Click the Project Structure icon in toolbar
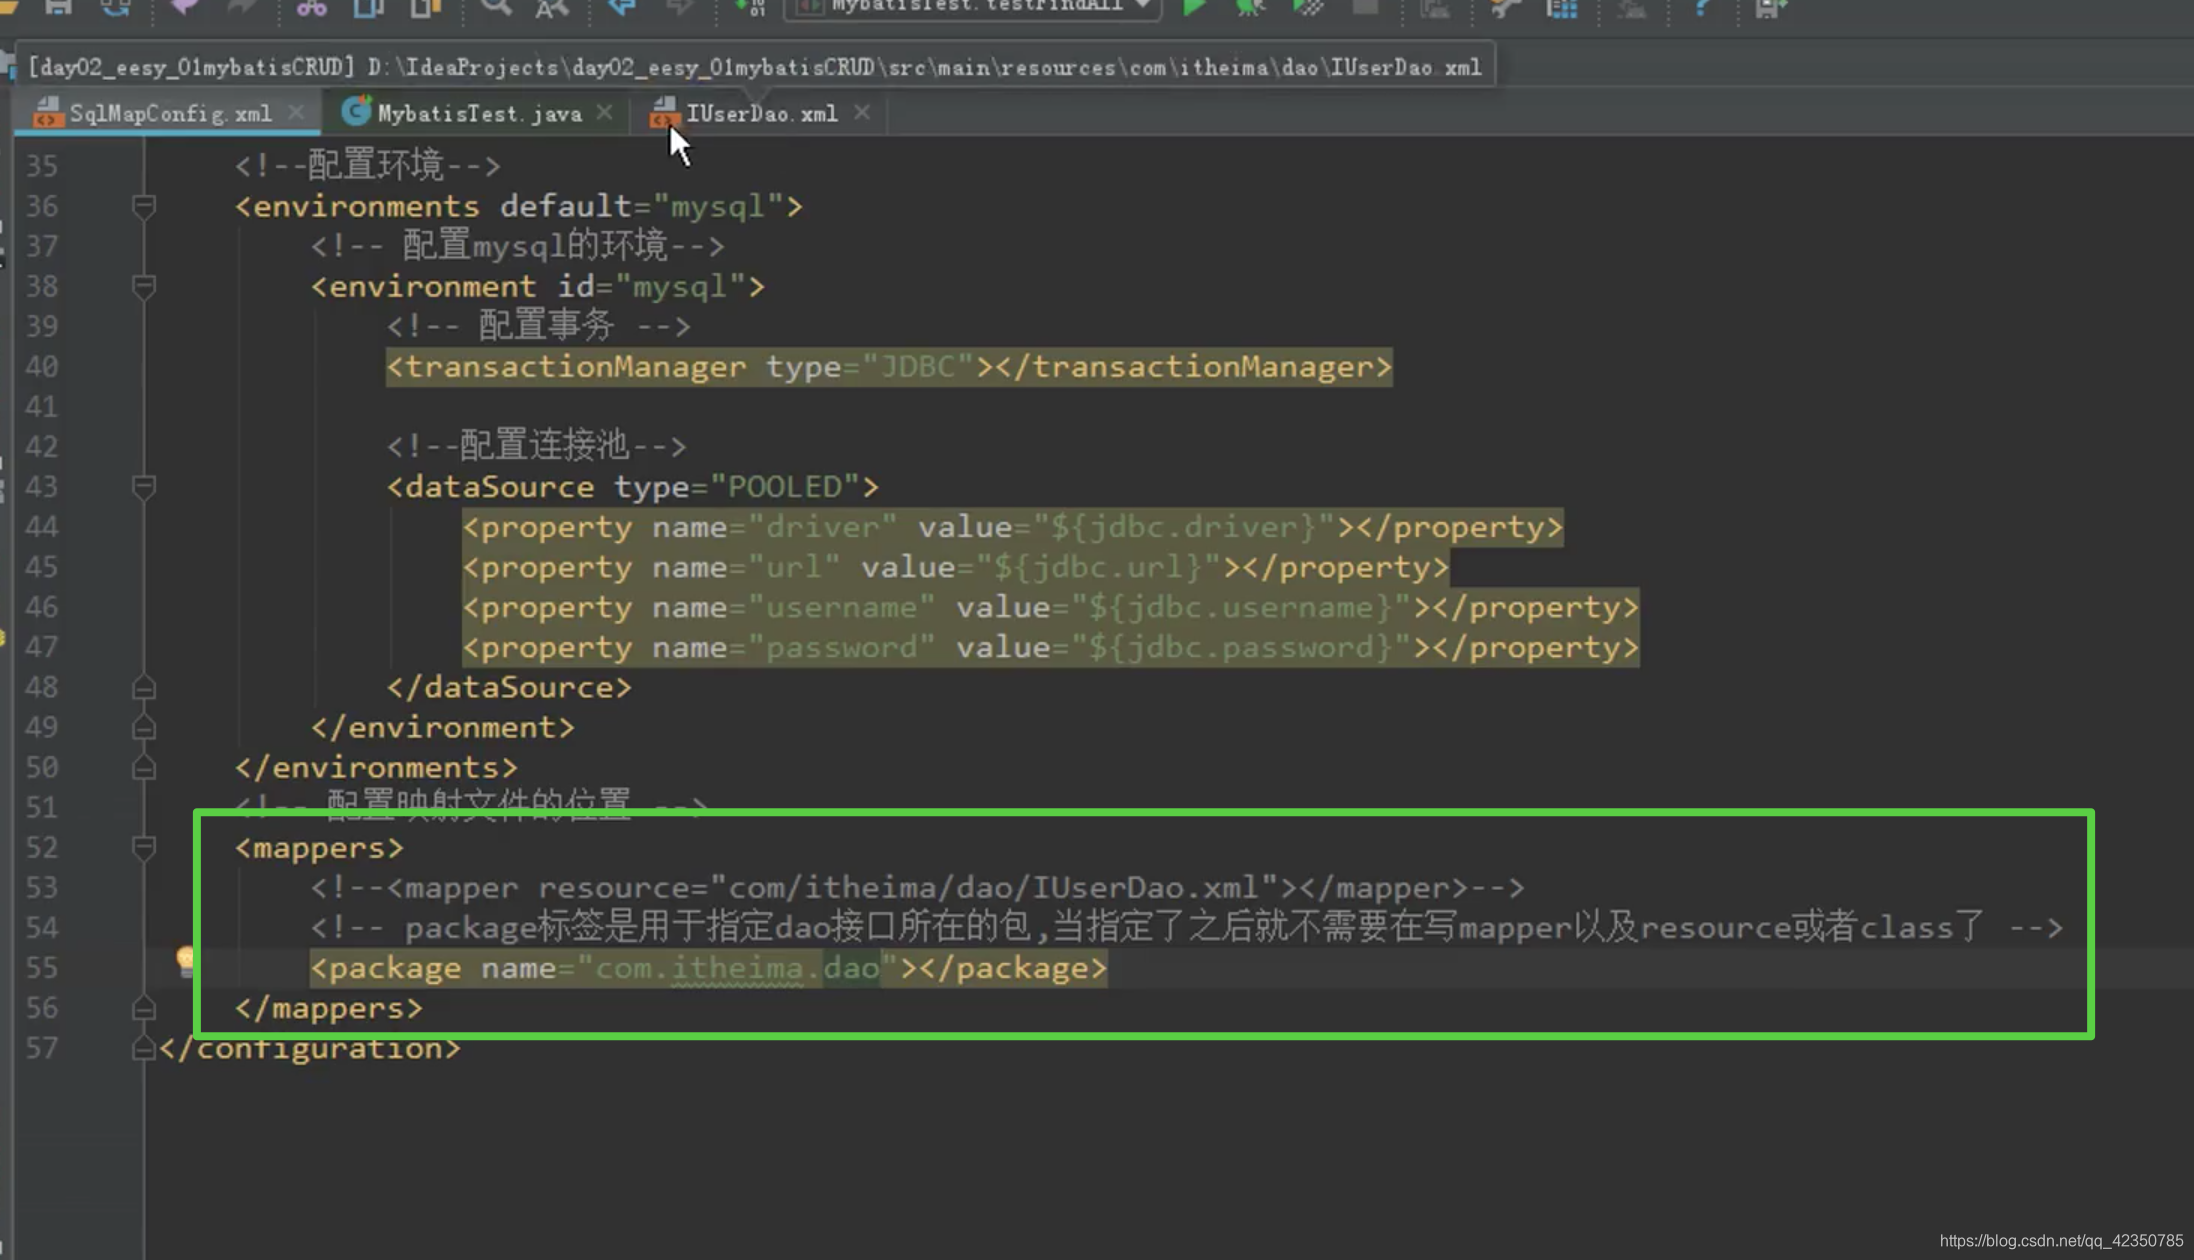The height and width of the screenshot is (1260, 2194). [x=1561, y=8]
